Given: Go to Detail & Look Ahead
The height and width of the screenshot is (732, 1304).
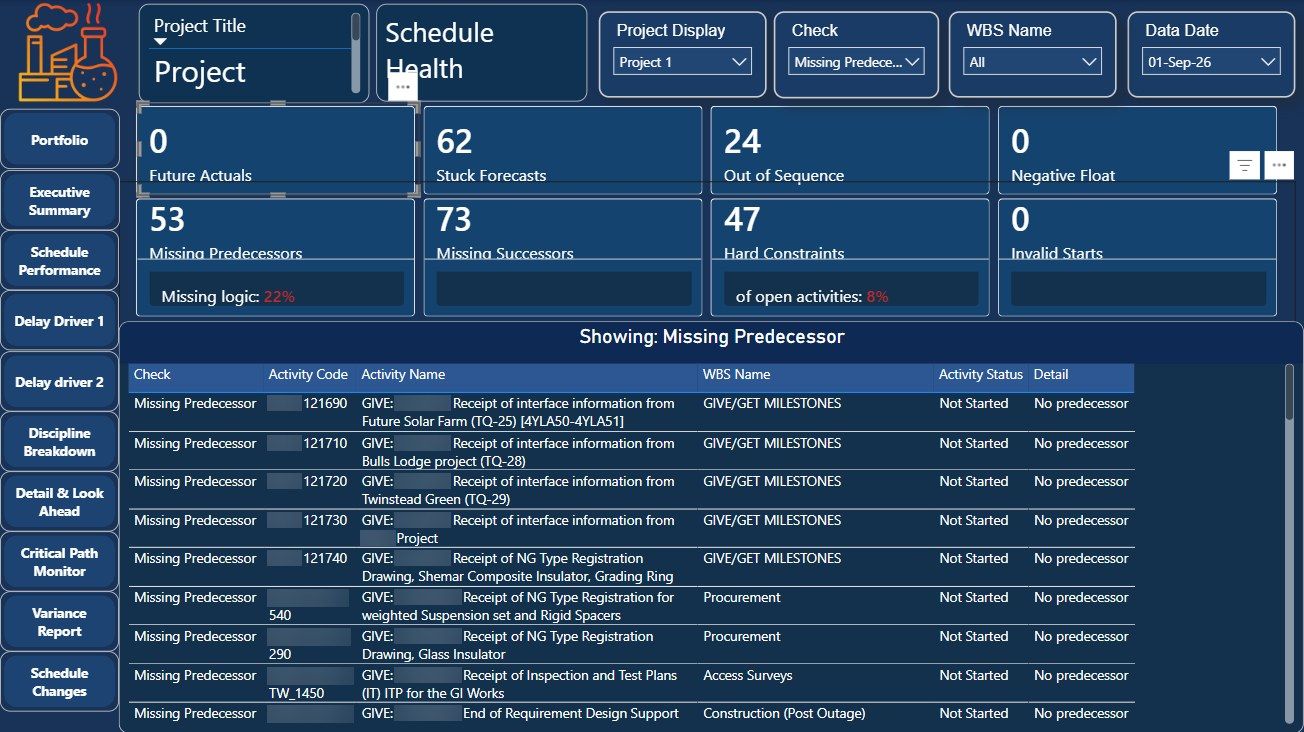Looking at the screenshot, I should 60,502.
